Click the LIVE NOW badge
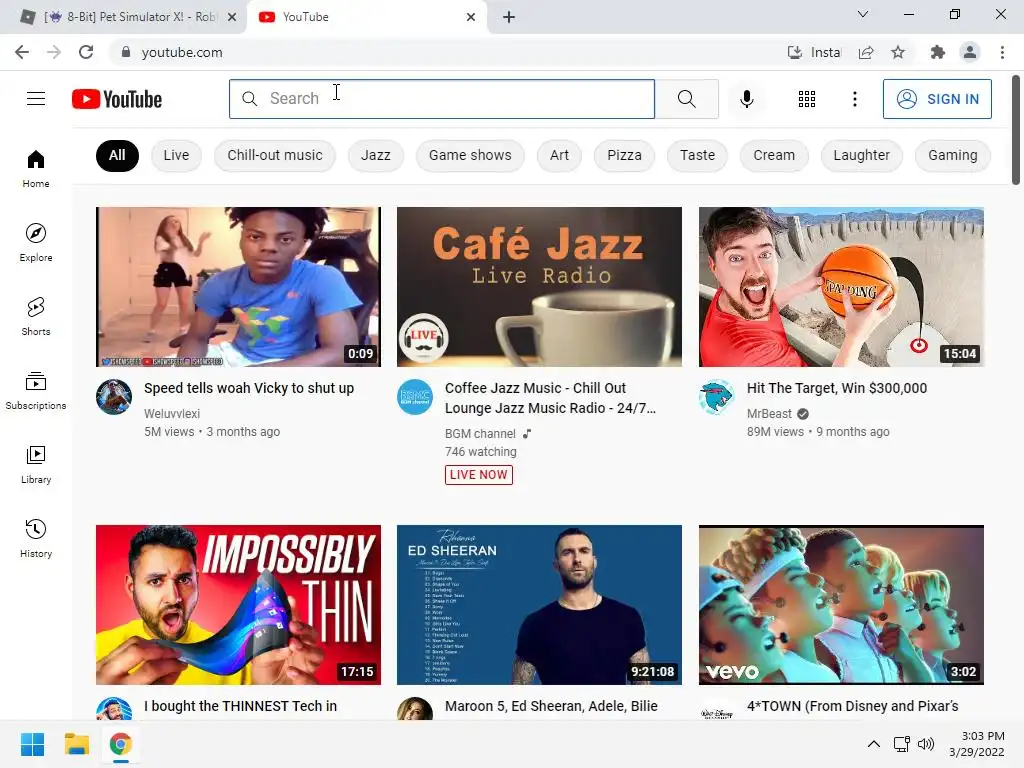Screen dimensions: 1024x768 479,475
